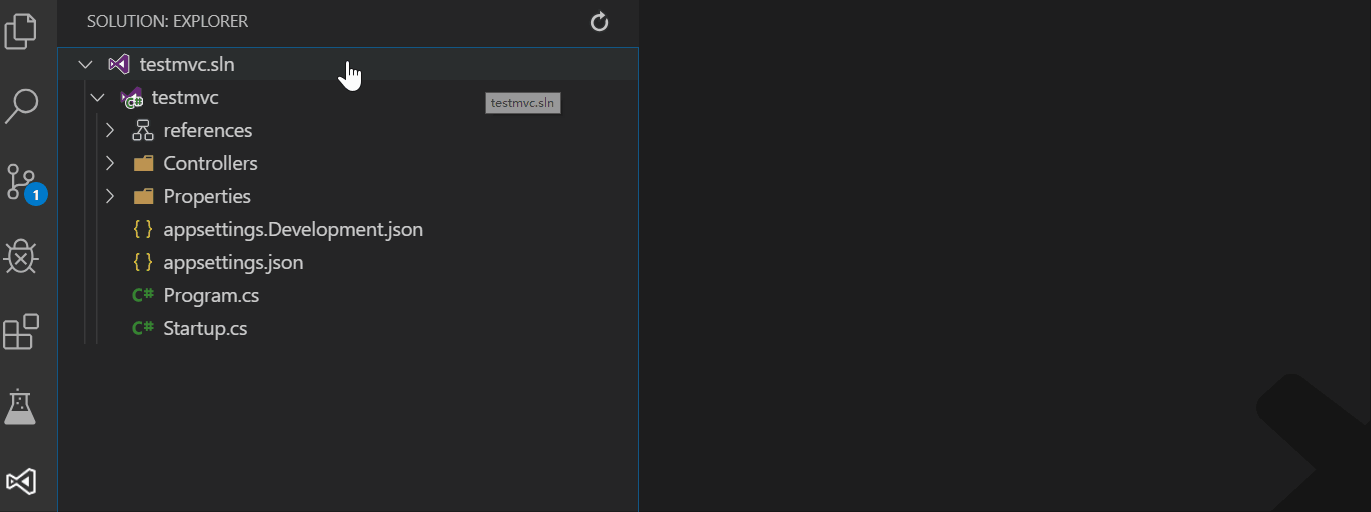Open the appsettings.json file
The width and height of the screenshot is (1371, 512).
(x=233, y=262)
